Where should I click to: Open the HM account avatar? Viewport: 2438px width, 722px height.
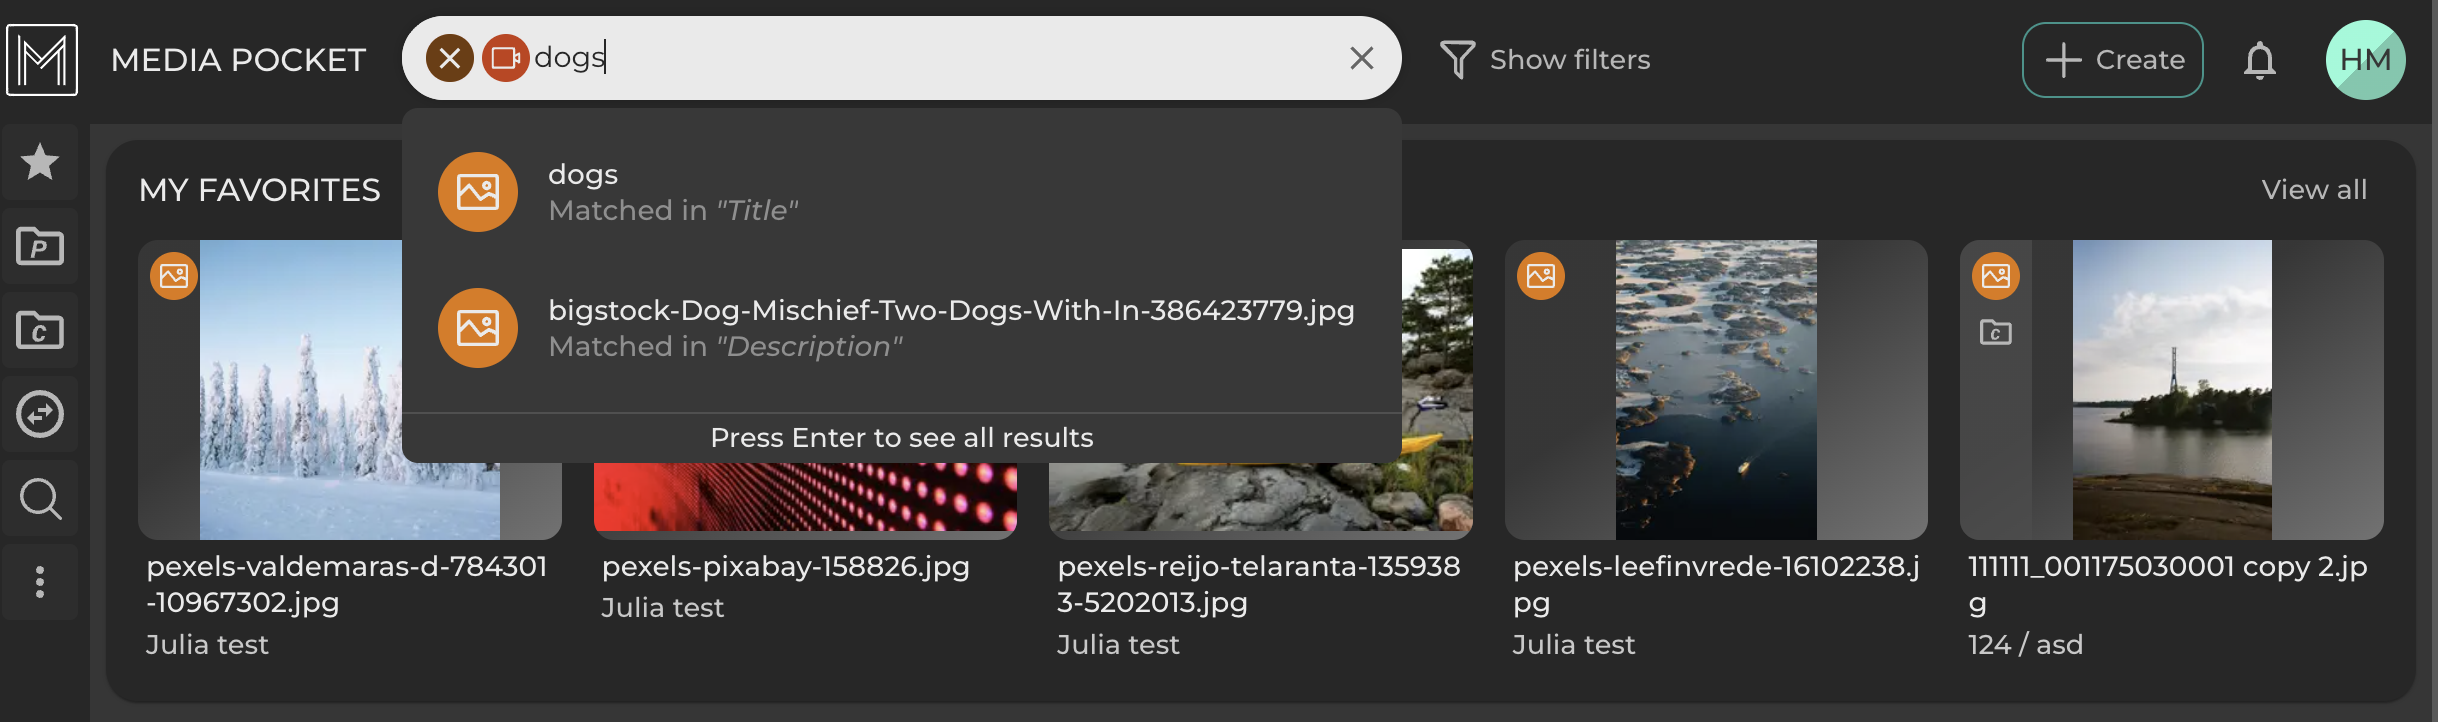[2366, 59]
